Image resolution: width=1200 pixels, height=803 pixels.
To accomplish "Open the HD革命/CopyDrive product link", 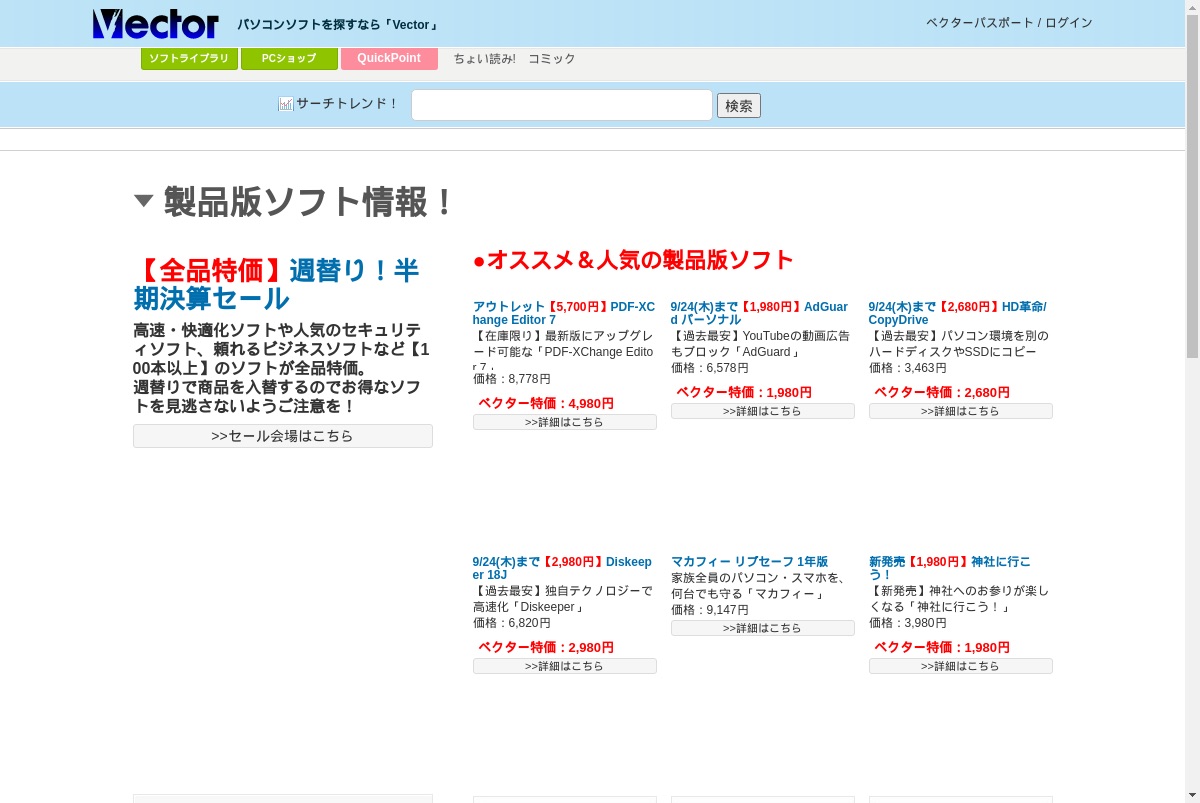I will [958, 313].
